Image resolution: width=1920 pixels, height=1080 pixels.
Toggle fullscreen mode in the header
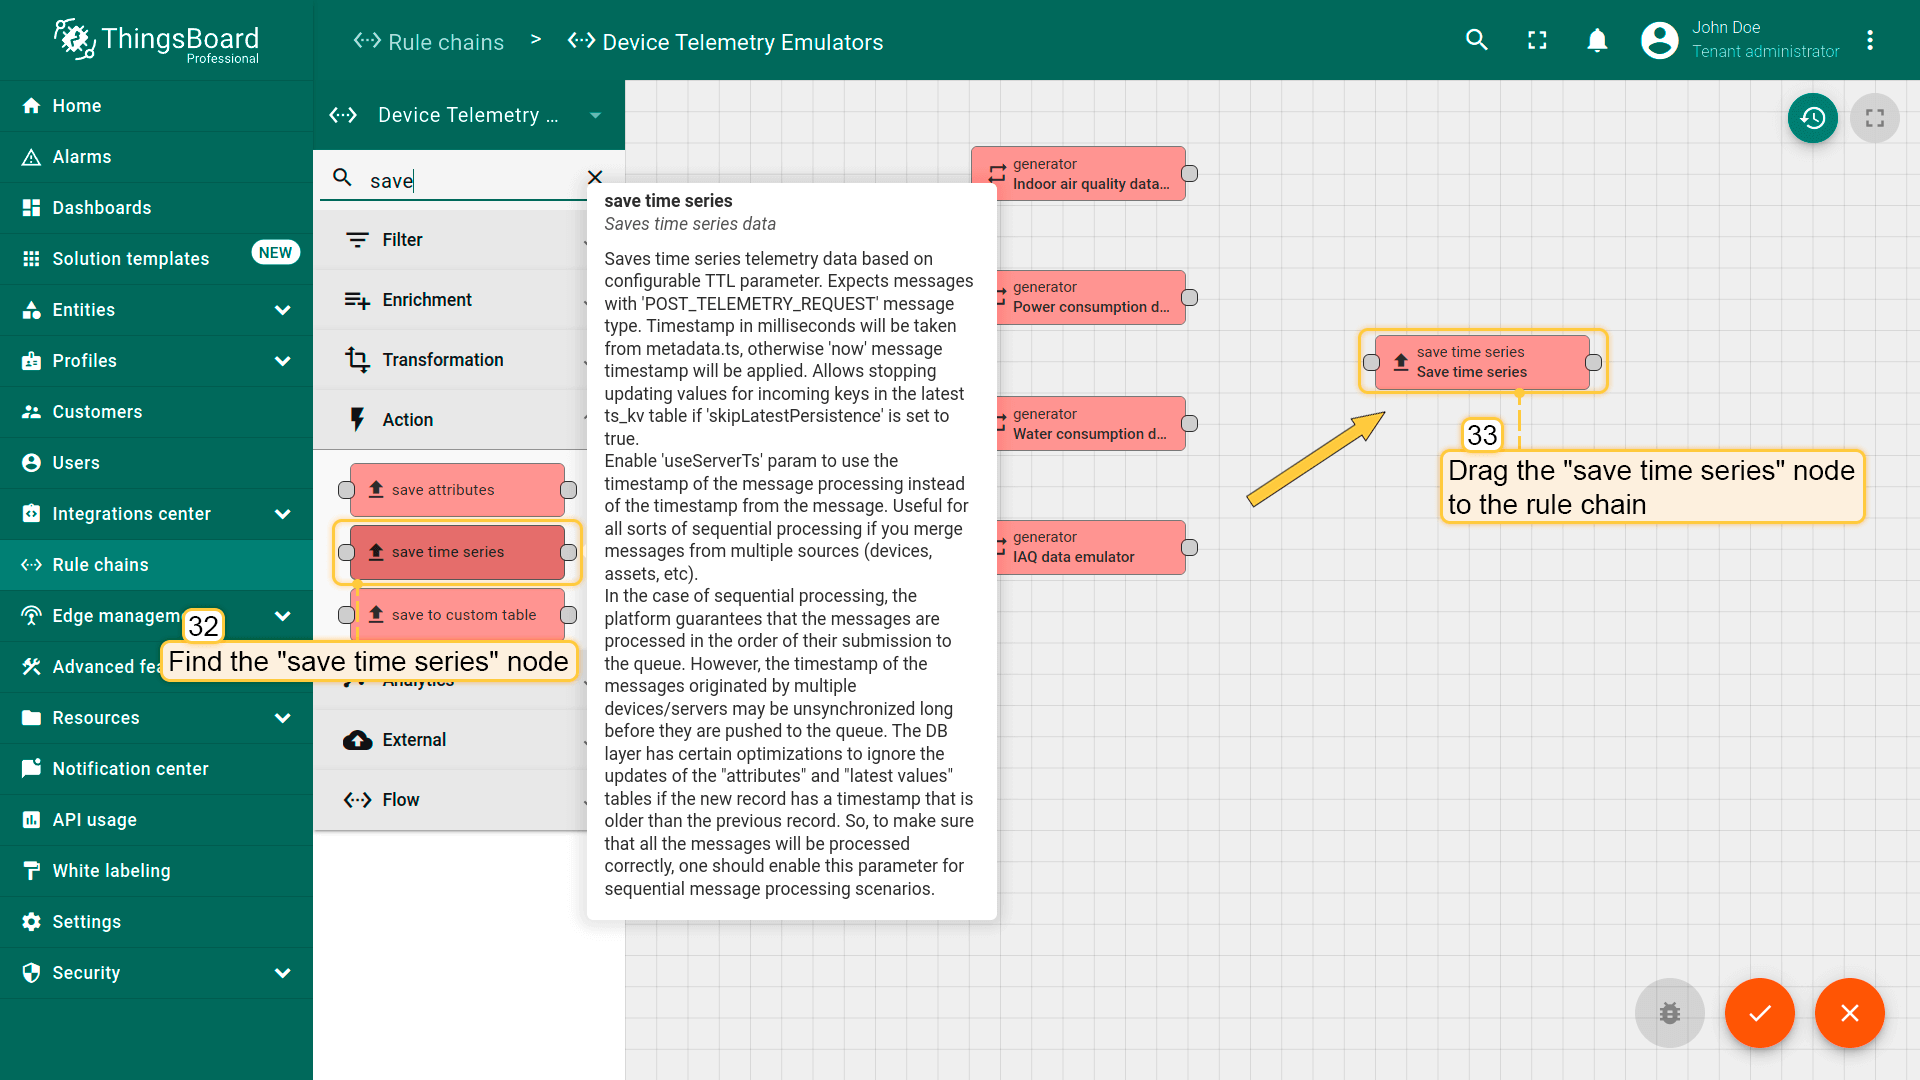tap(1537, 40)
